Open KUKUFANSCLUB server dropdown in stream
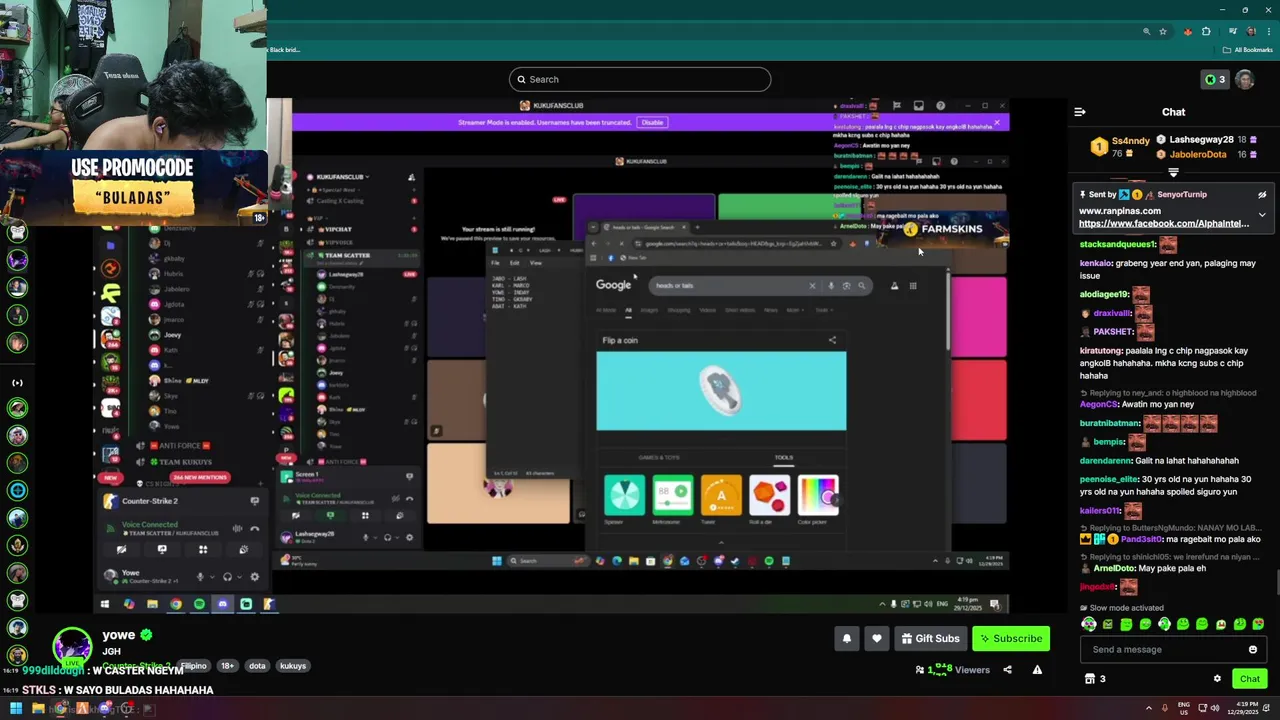Screen dimensions: 1280x720 (343, 177)
